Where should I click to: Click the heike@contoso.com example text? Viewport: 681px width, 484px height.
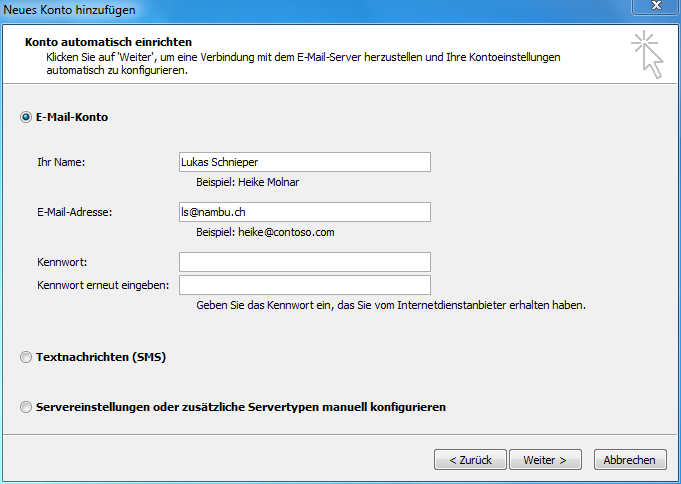click(x=286, y=232)
